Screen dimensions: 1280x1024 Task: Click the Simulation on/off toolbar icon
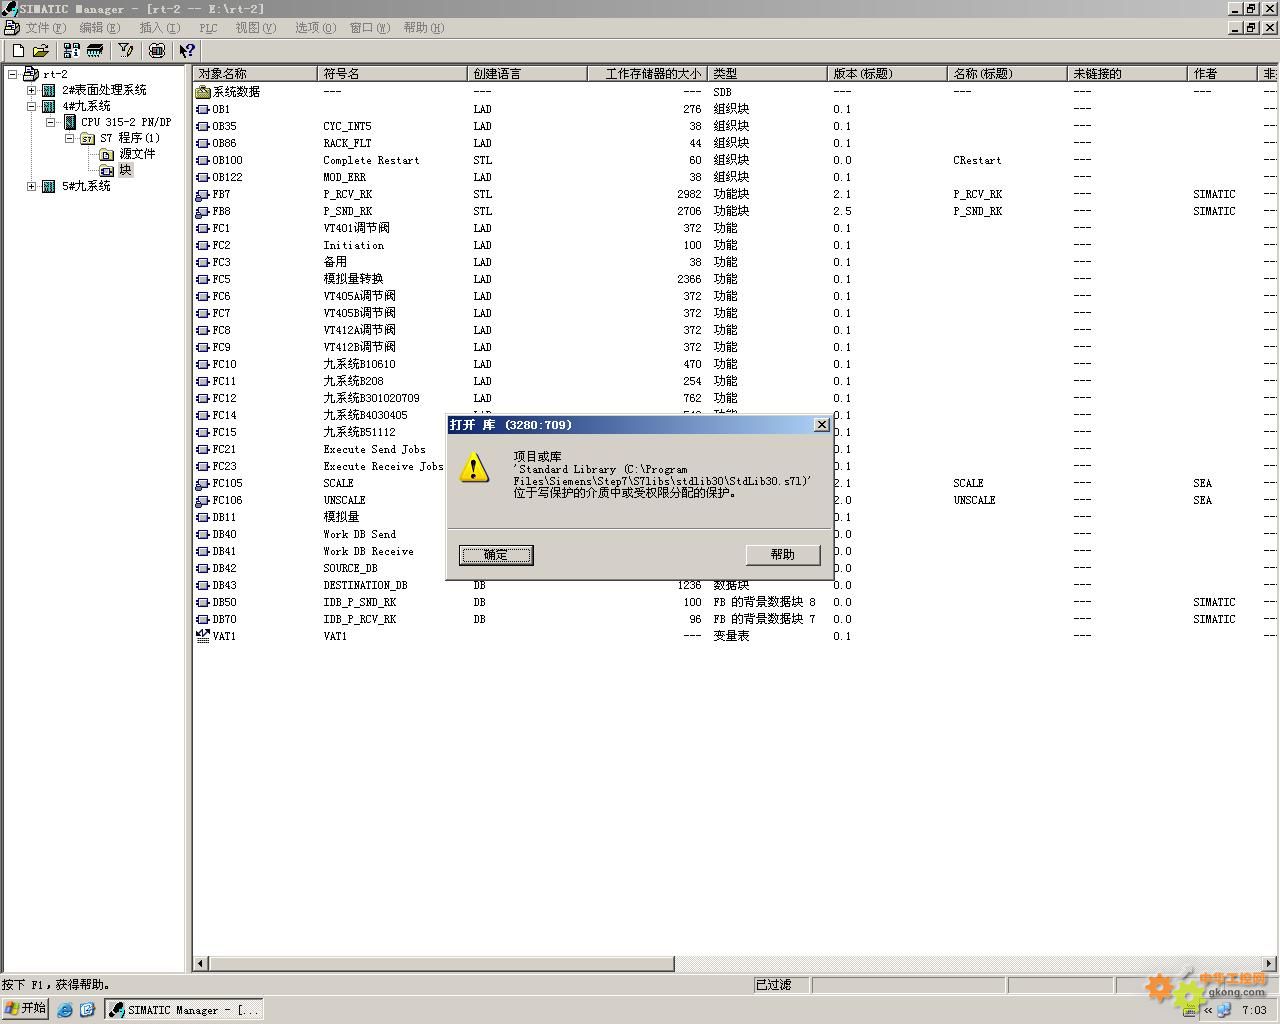tap(157, 50)
